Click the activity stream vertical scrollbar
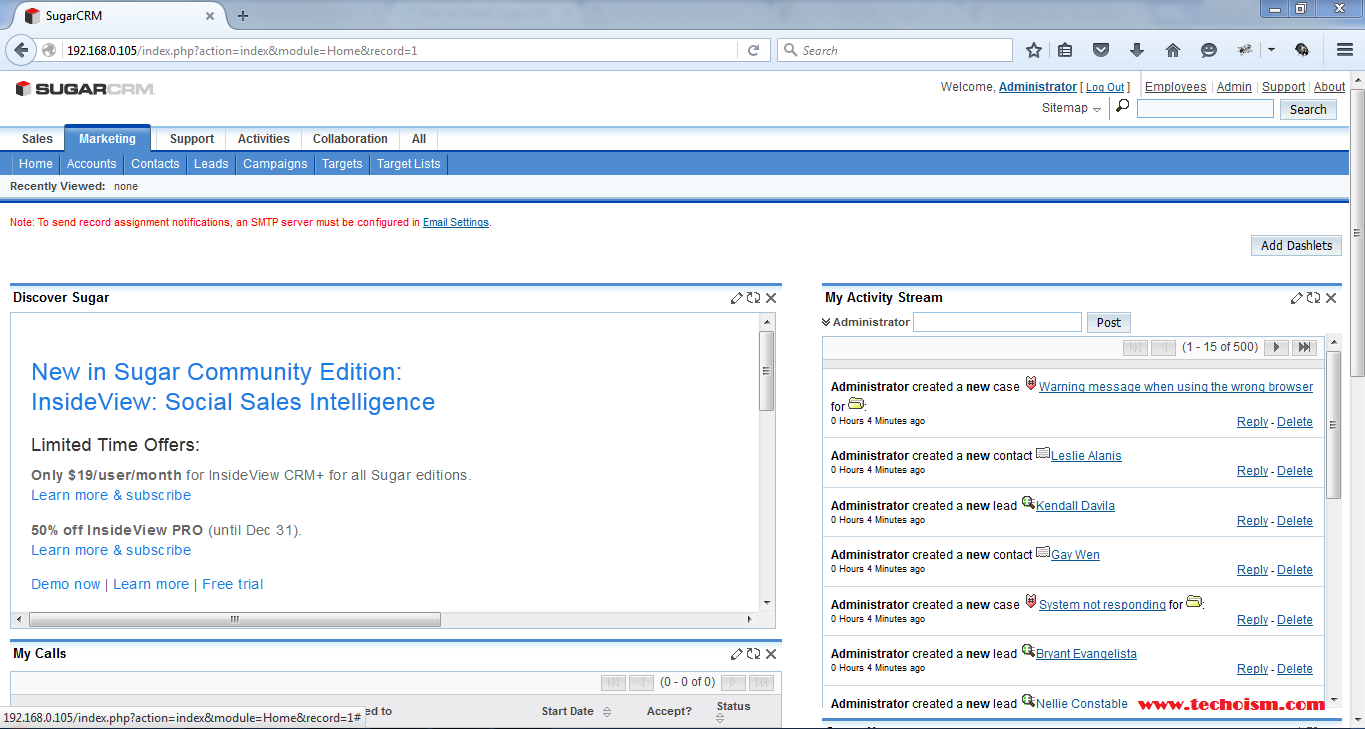The image size is (1365, 729). point(1333,425)
